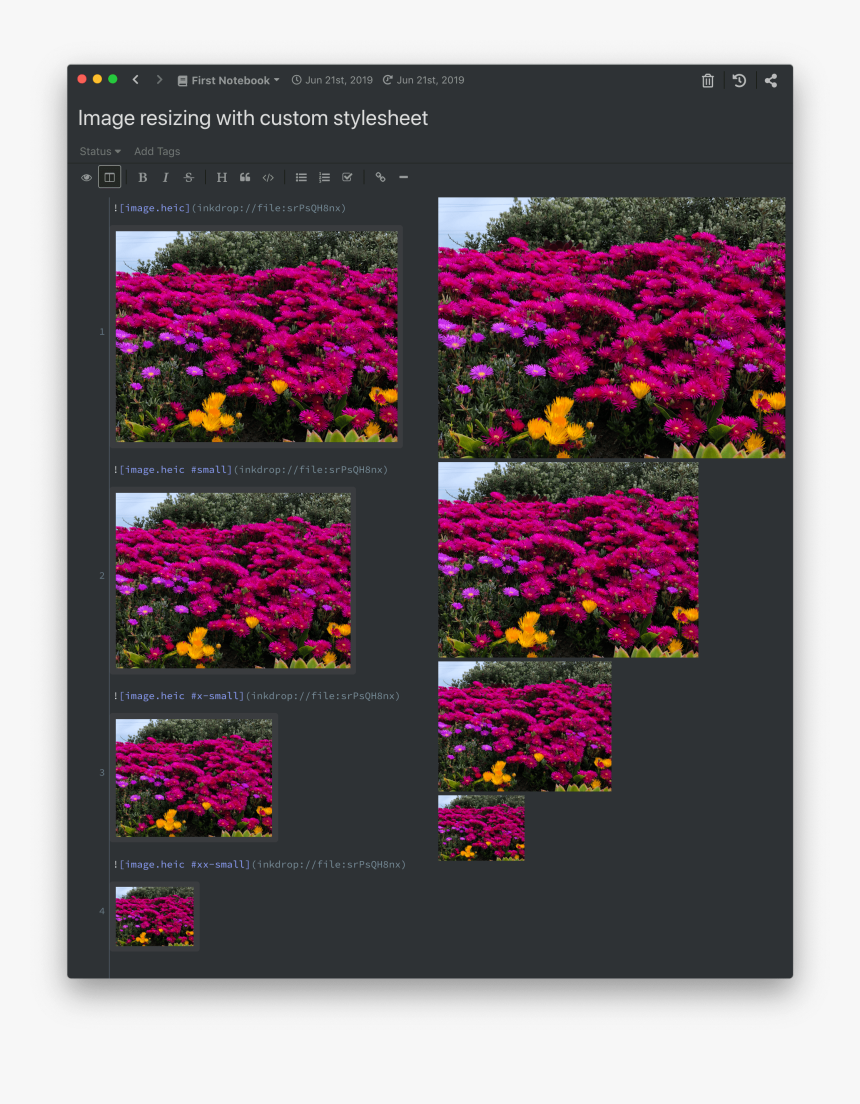
Task: Insert a task list checkbox item
Action: 346,177
